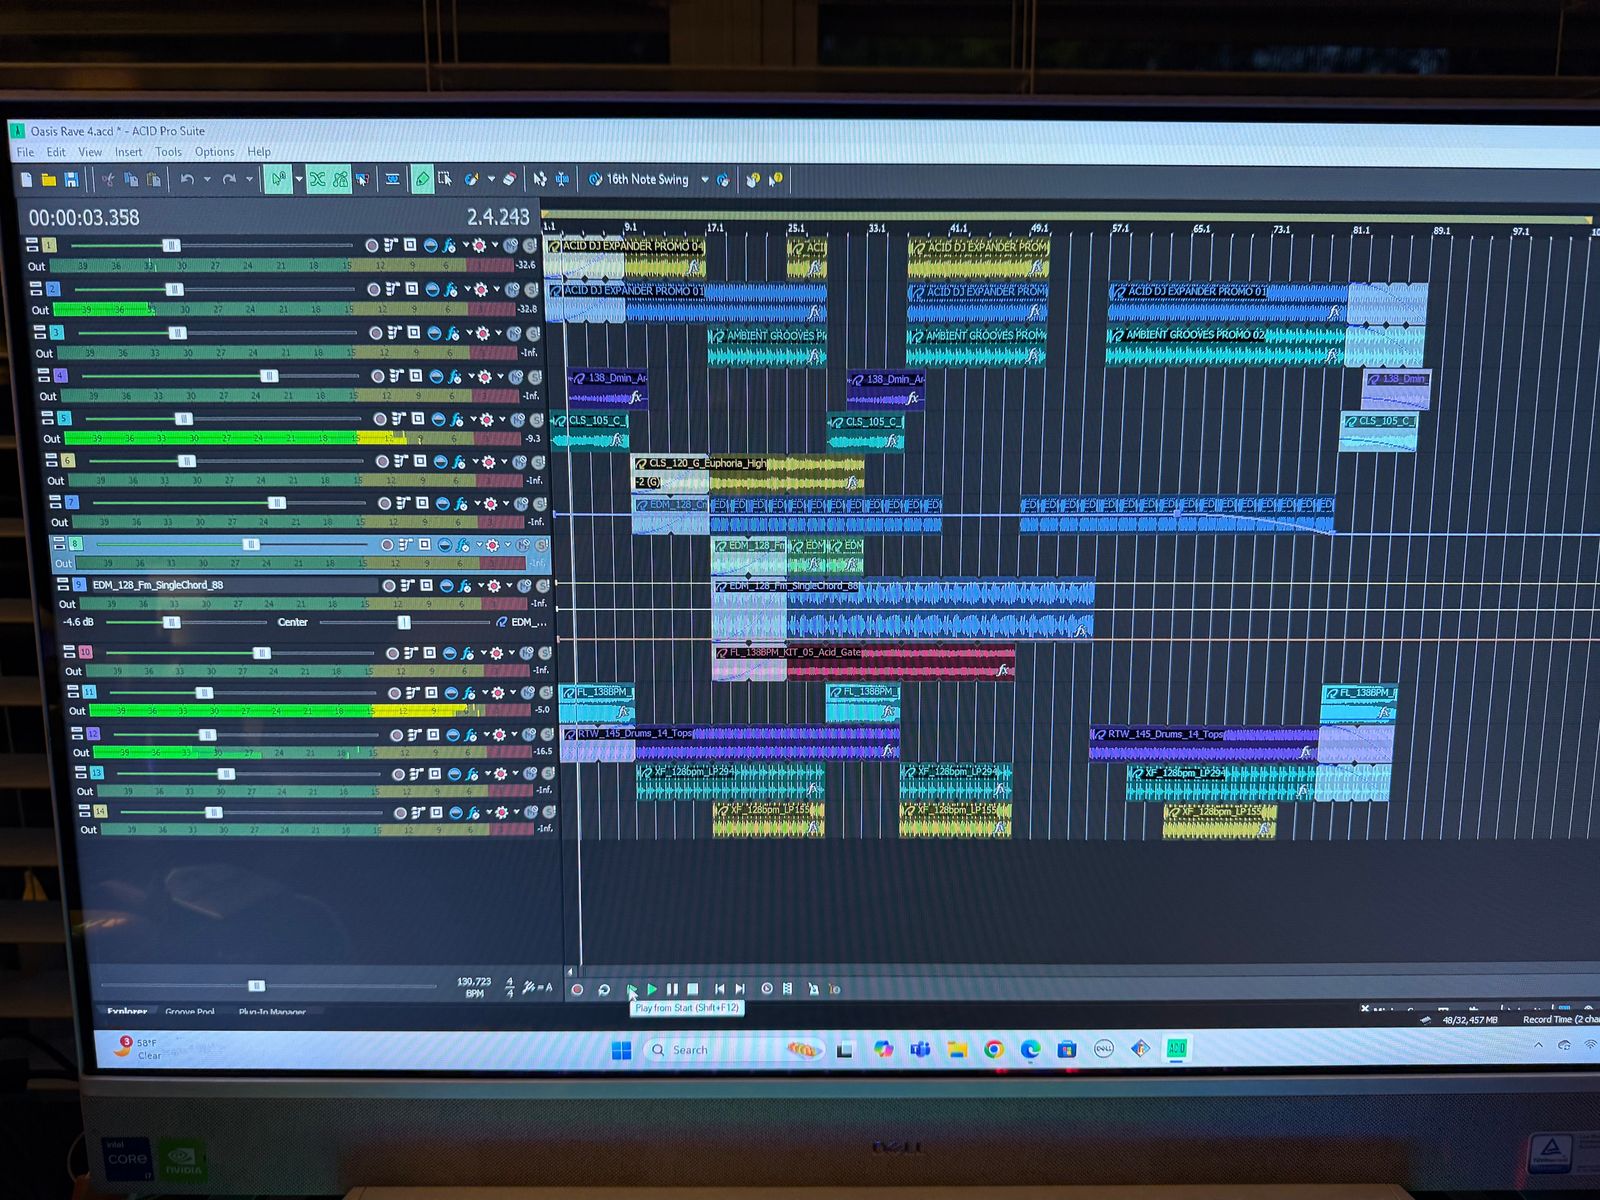Click the Stop button in transport bar
The height and width of the screenshot is (1200, 1600).
[692, 989]
